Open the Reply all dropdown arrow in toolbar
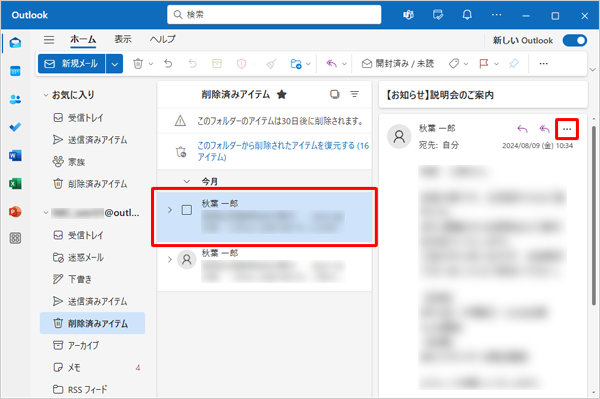The image size is (600, 399). tap(344, 64)
